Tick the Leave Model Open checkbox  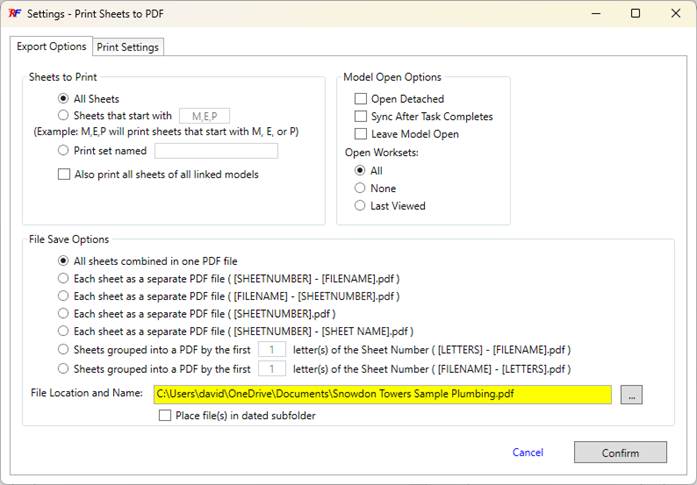tap(360, 134)
